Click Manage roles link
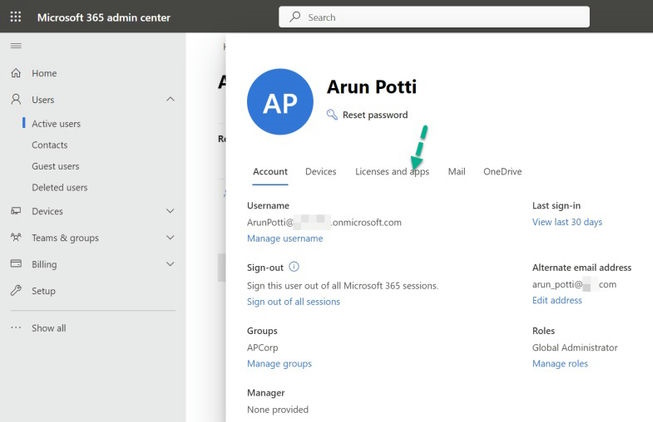The width and height of the screenshot is (653, 422). (x=560, y=364)
